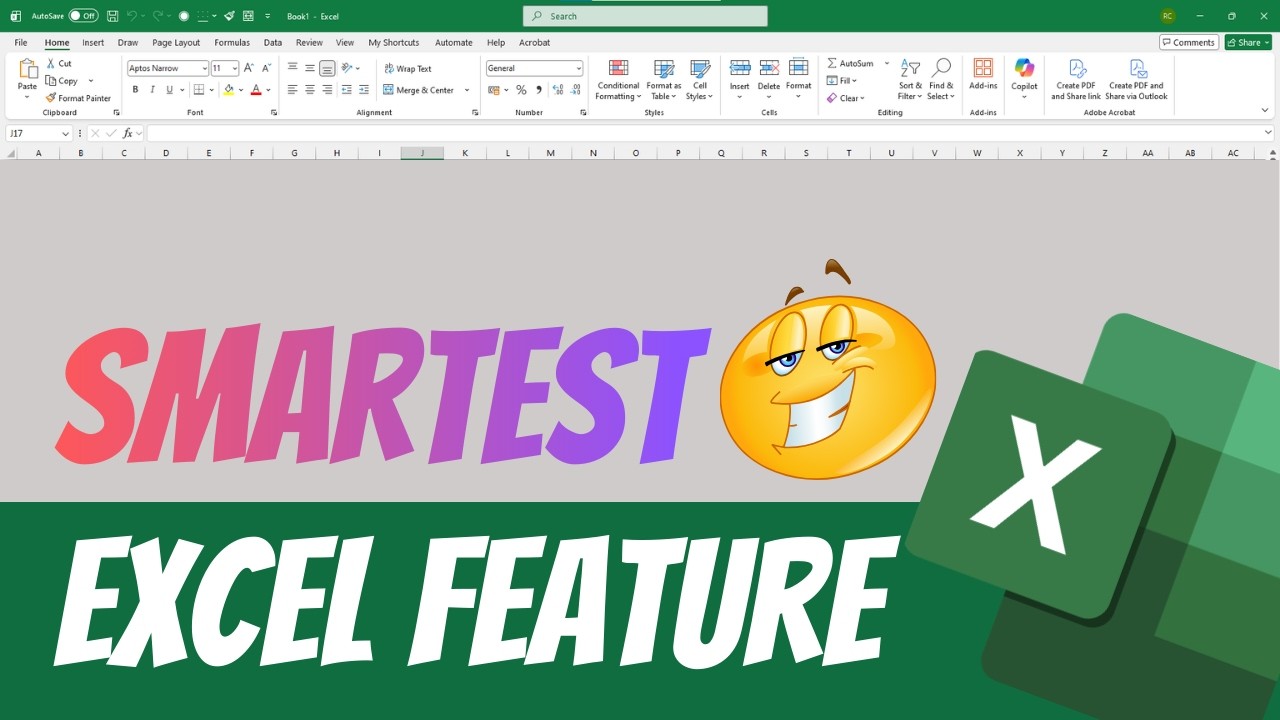Open the Formulas tab

232,43
